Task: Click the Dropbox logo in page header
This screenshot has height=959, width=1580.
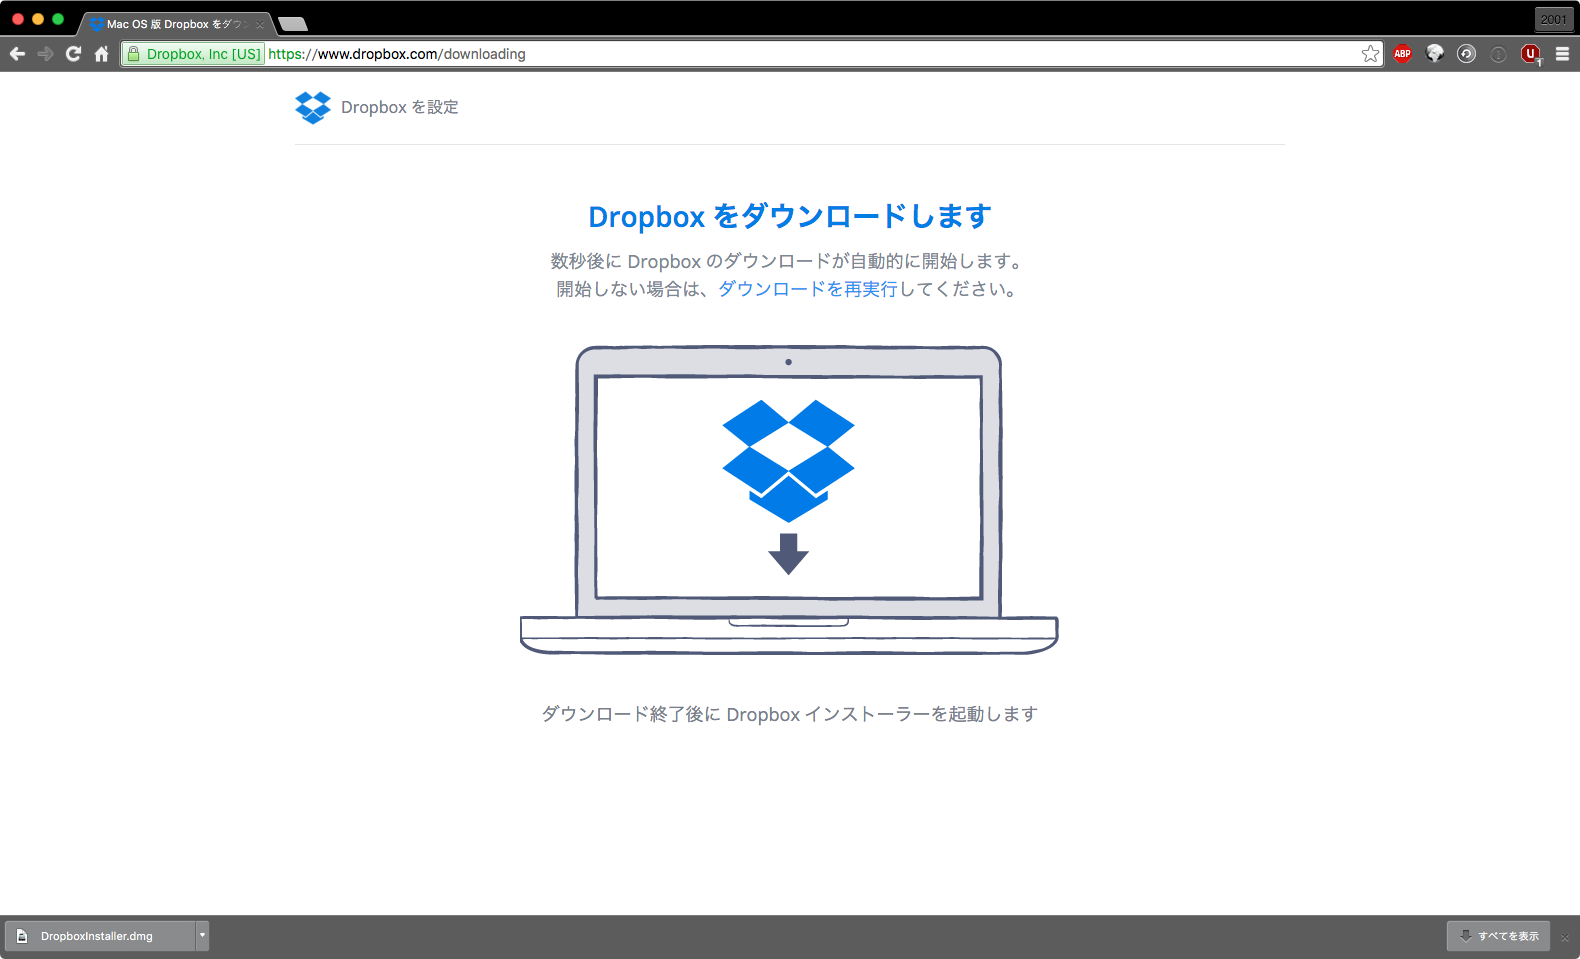Action: [x=313, y=107]
